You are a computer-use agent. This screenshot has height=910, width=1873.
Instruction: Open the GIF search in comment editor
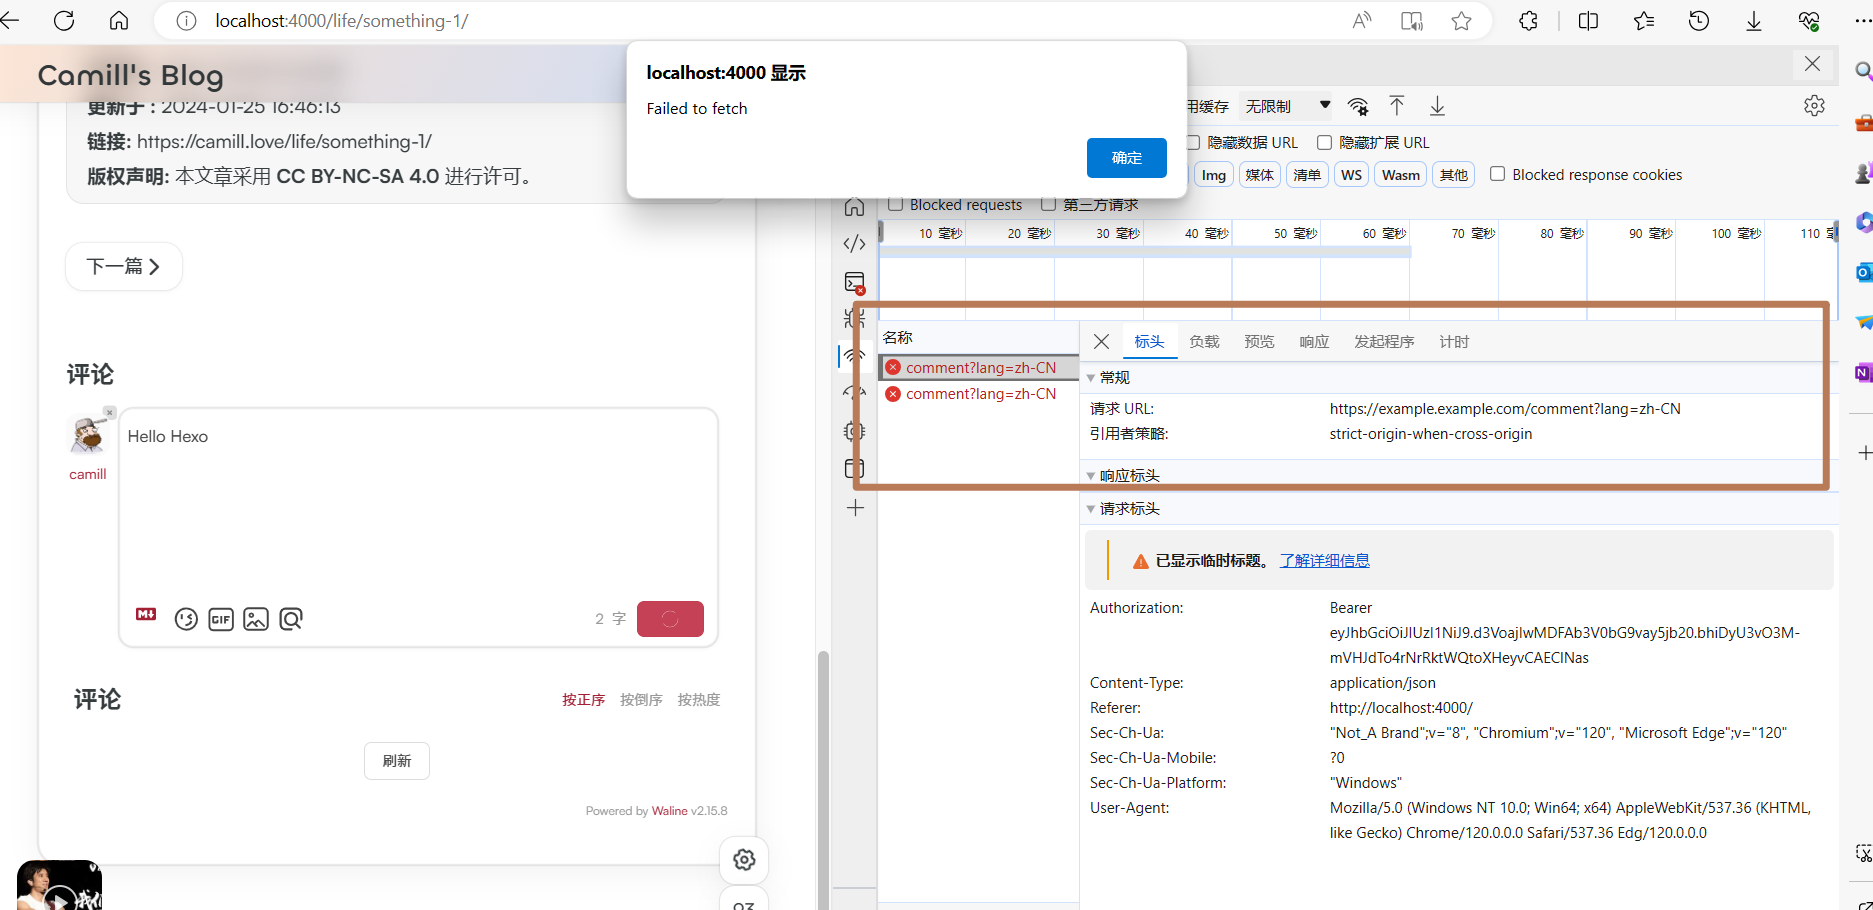point(221,619)
